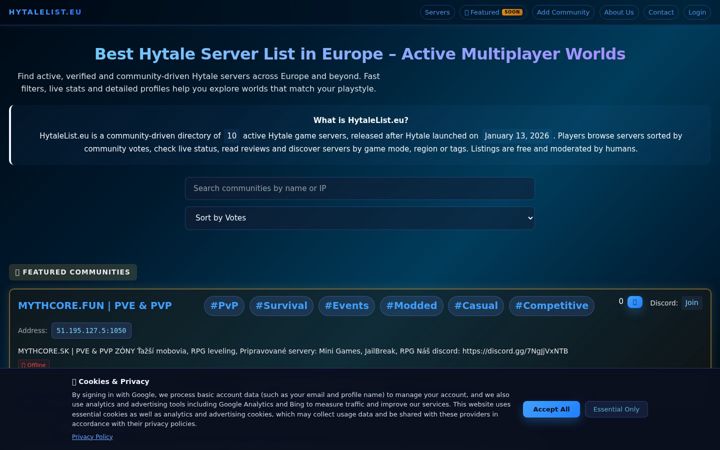
Task: Open the Privacy Policy link
Action: tap(92, 437)
